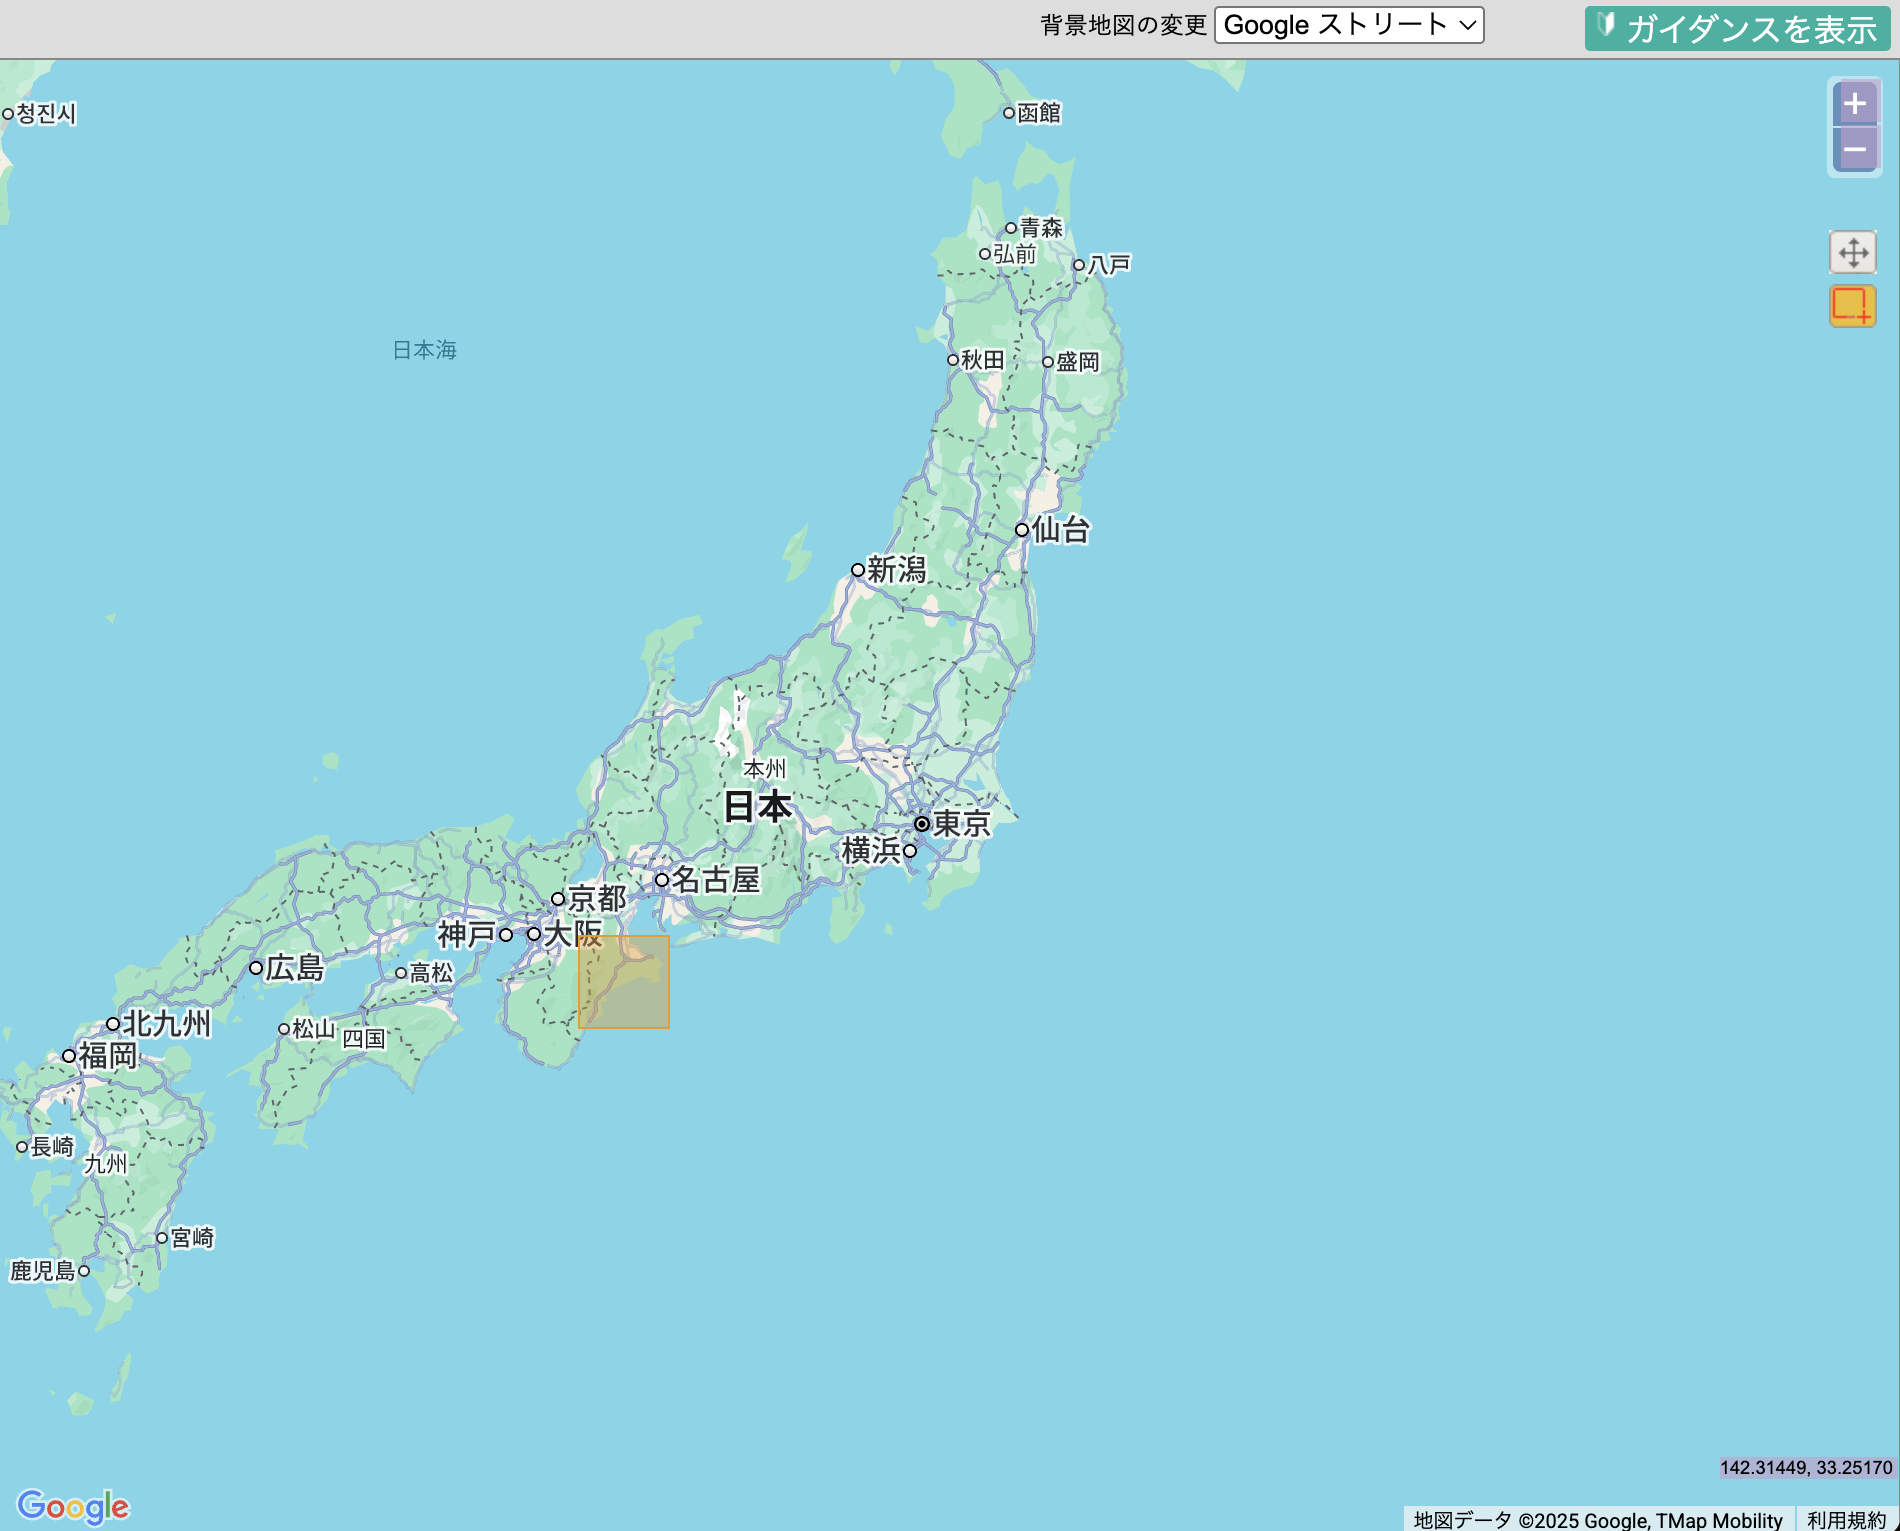Click the 松山 city label
This screenshot has width=1900, height=1531.
coord(314,1028)
